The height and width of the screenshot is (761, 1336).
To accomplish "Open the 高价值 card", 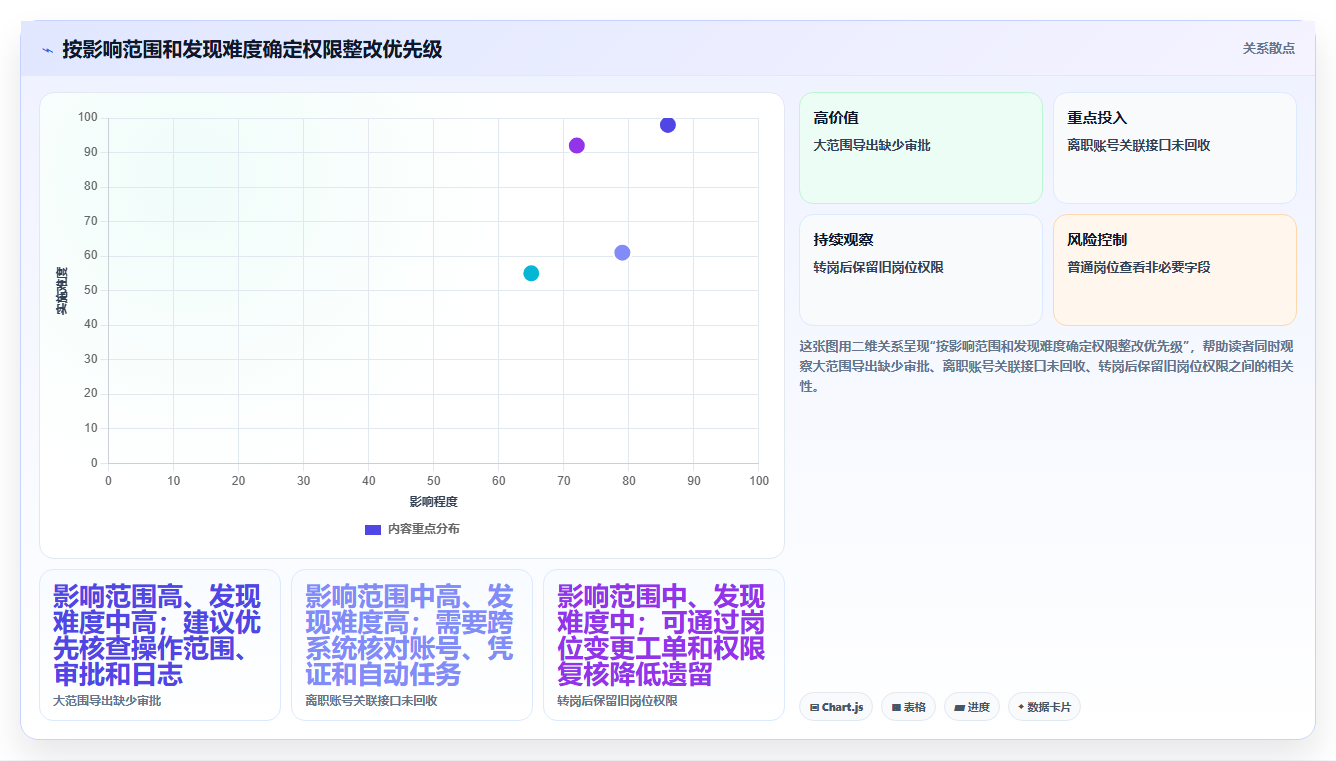I will click(921, 148).
